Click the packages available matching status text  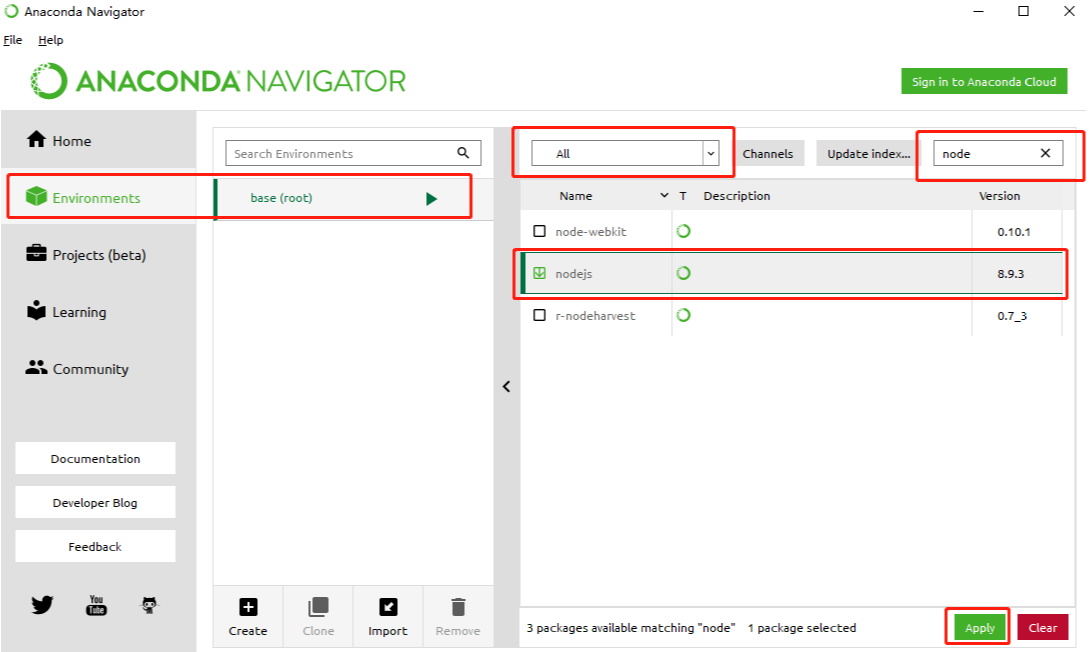point(631,628)
